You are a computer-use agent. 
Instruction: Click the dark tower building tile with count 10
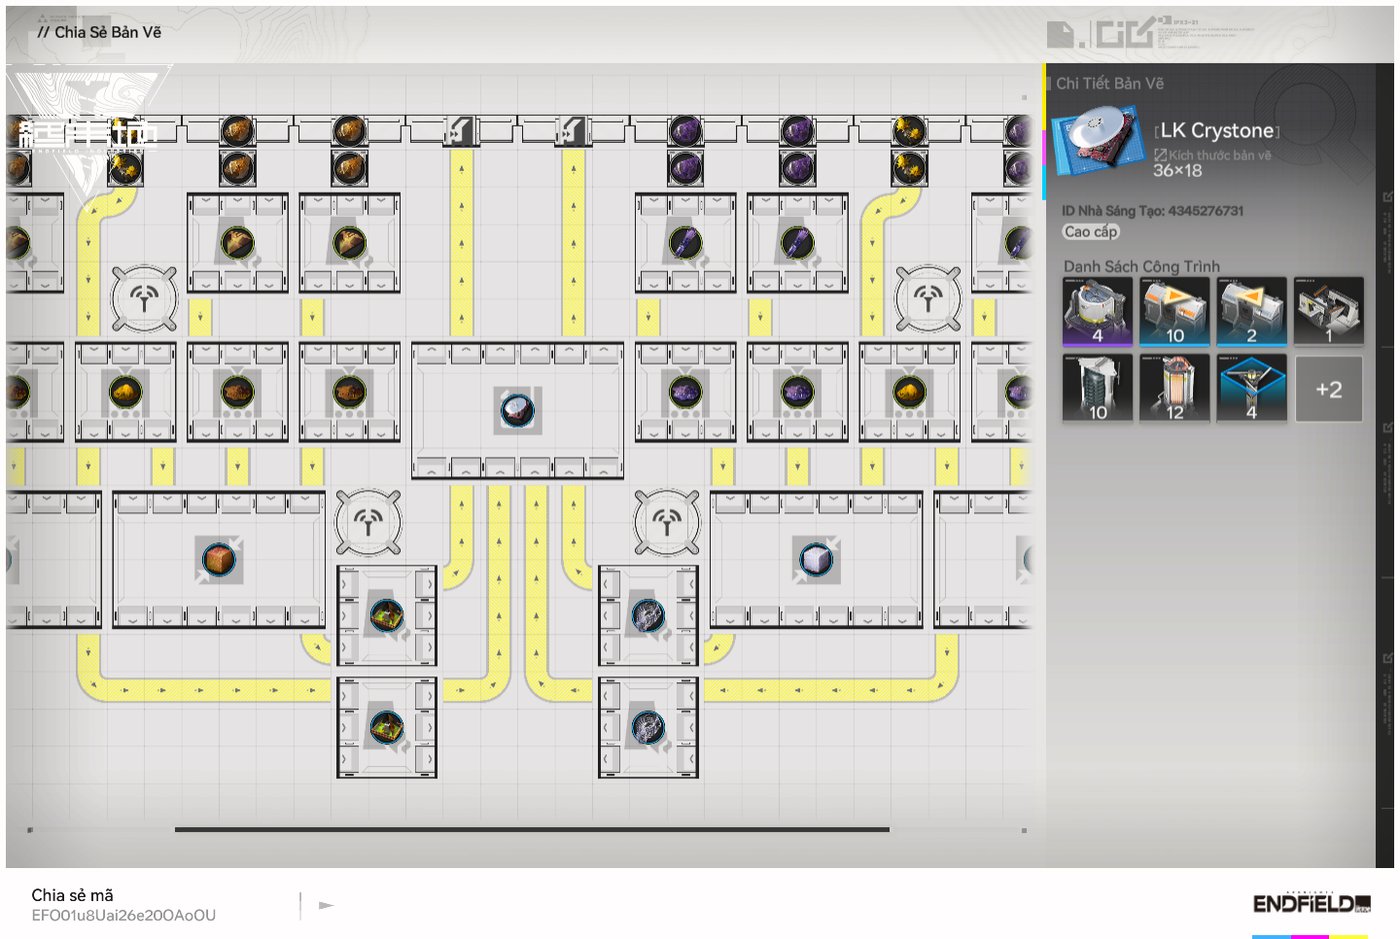(x=1097, y=388)
